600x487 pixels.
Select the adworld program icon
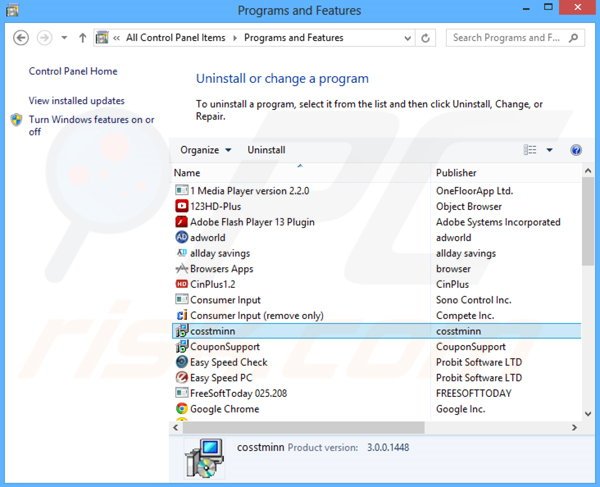coord(182,237)
